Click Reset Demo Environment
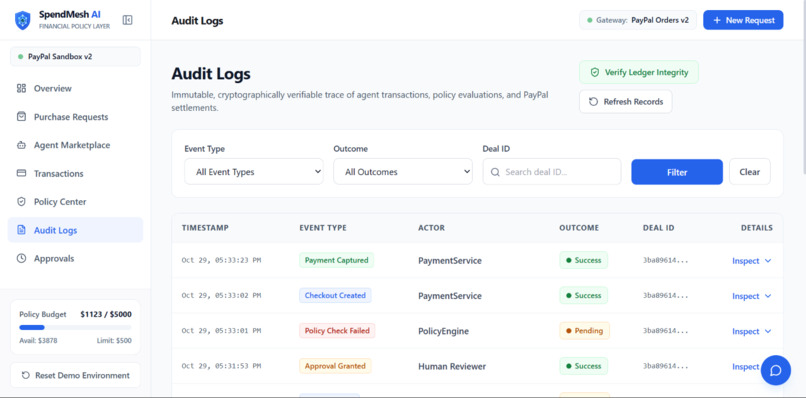Viewport: 806px width, 398px height. (x=75, y=375)
